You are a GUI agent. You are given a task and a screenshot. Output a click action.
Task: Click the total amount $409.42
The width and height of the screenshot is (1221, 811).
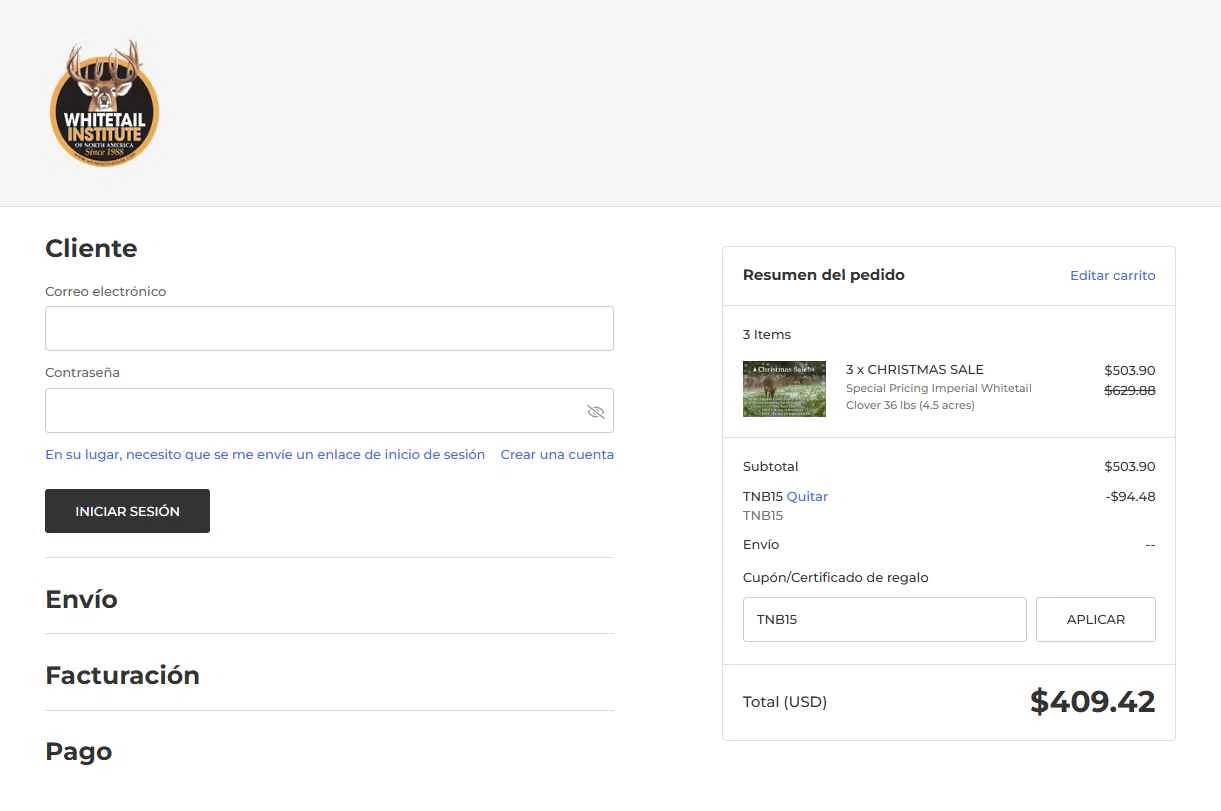pyautogui.click(x=1092, y=702)
